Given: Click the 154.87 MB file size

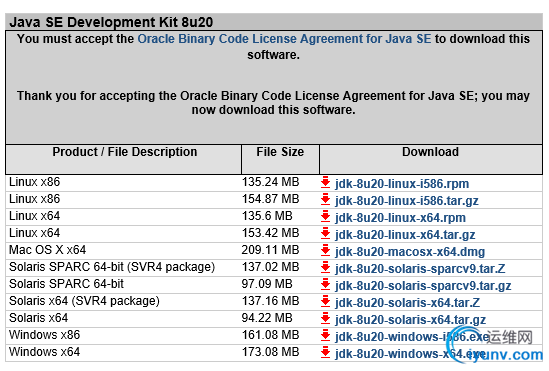Looking at the screenshot, I should 270,199.
